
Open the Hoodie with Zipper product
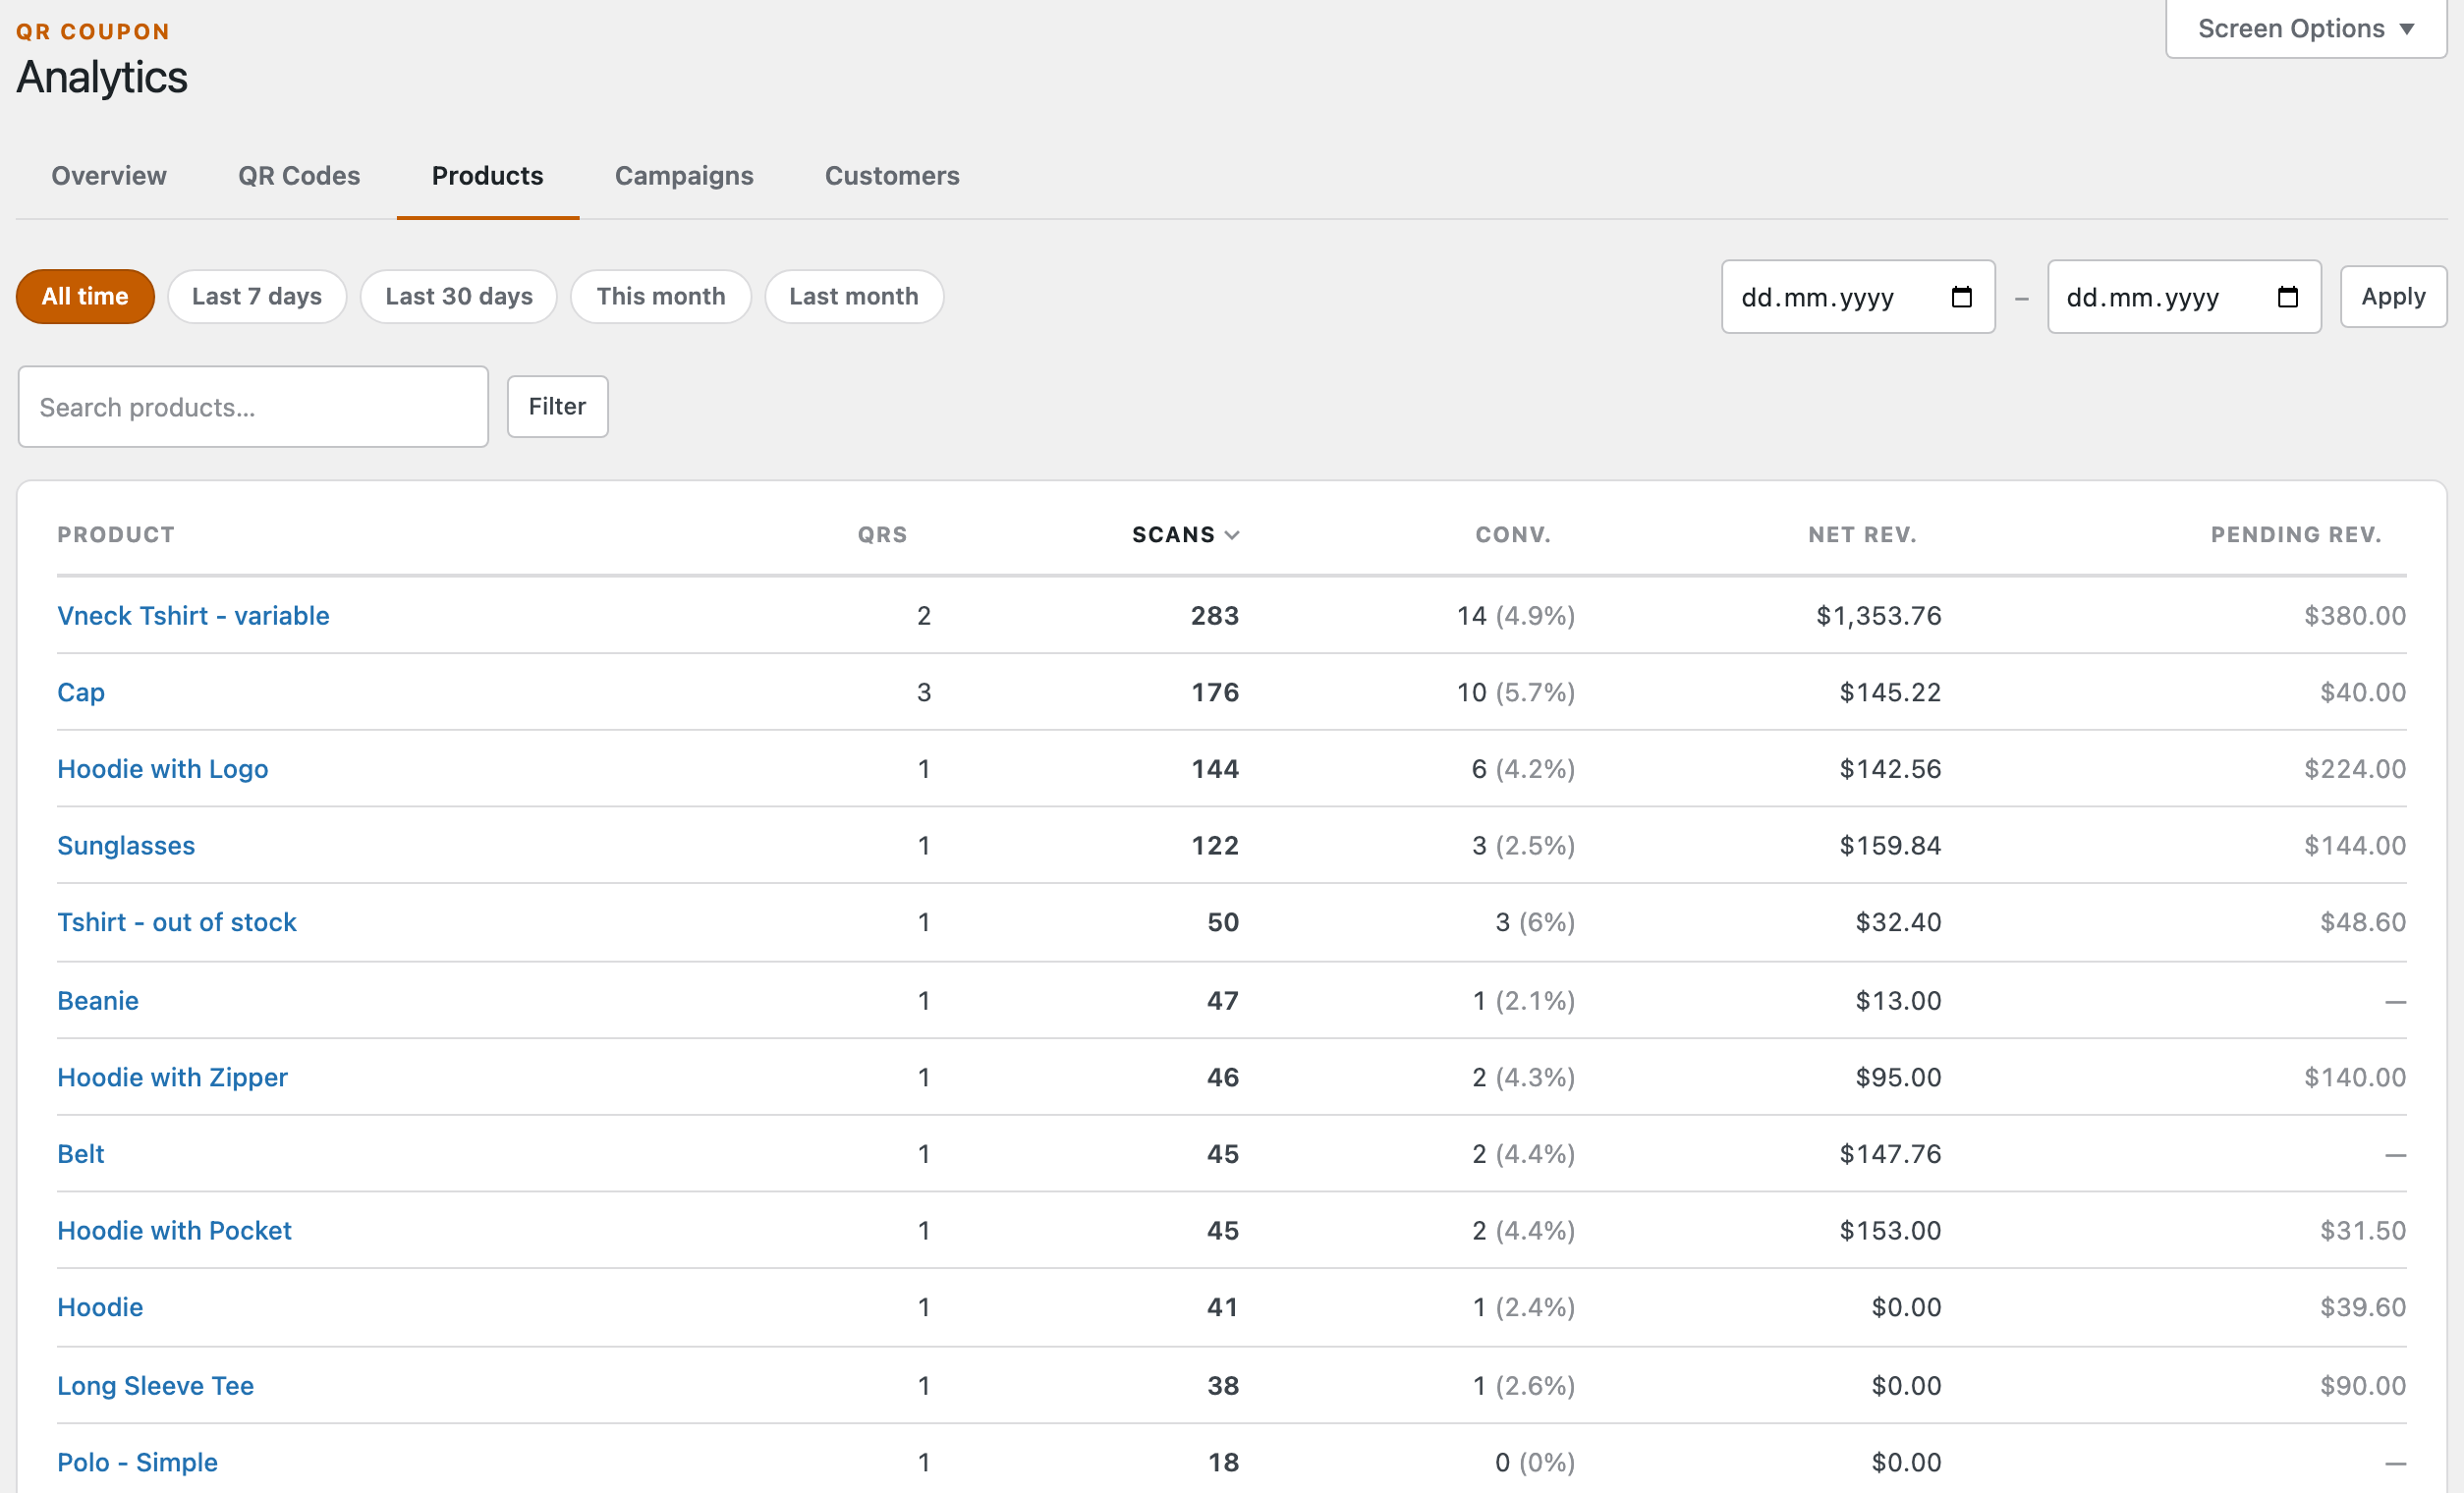tap(172, 1078)
